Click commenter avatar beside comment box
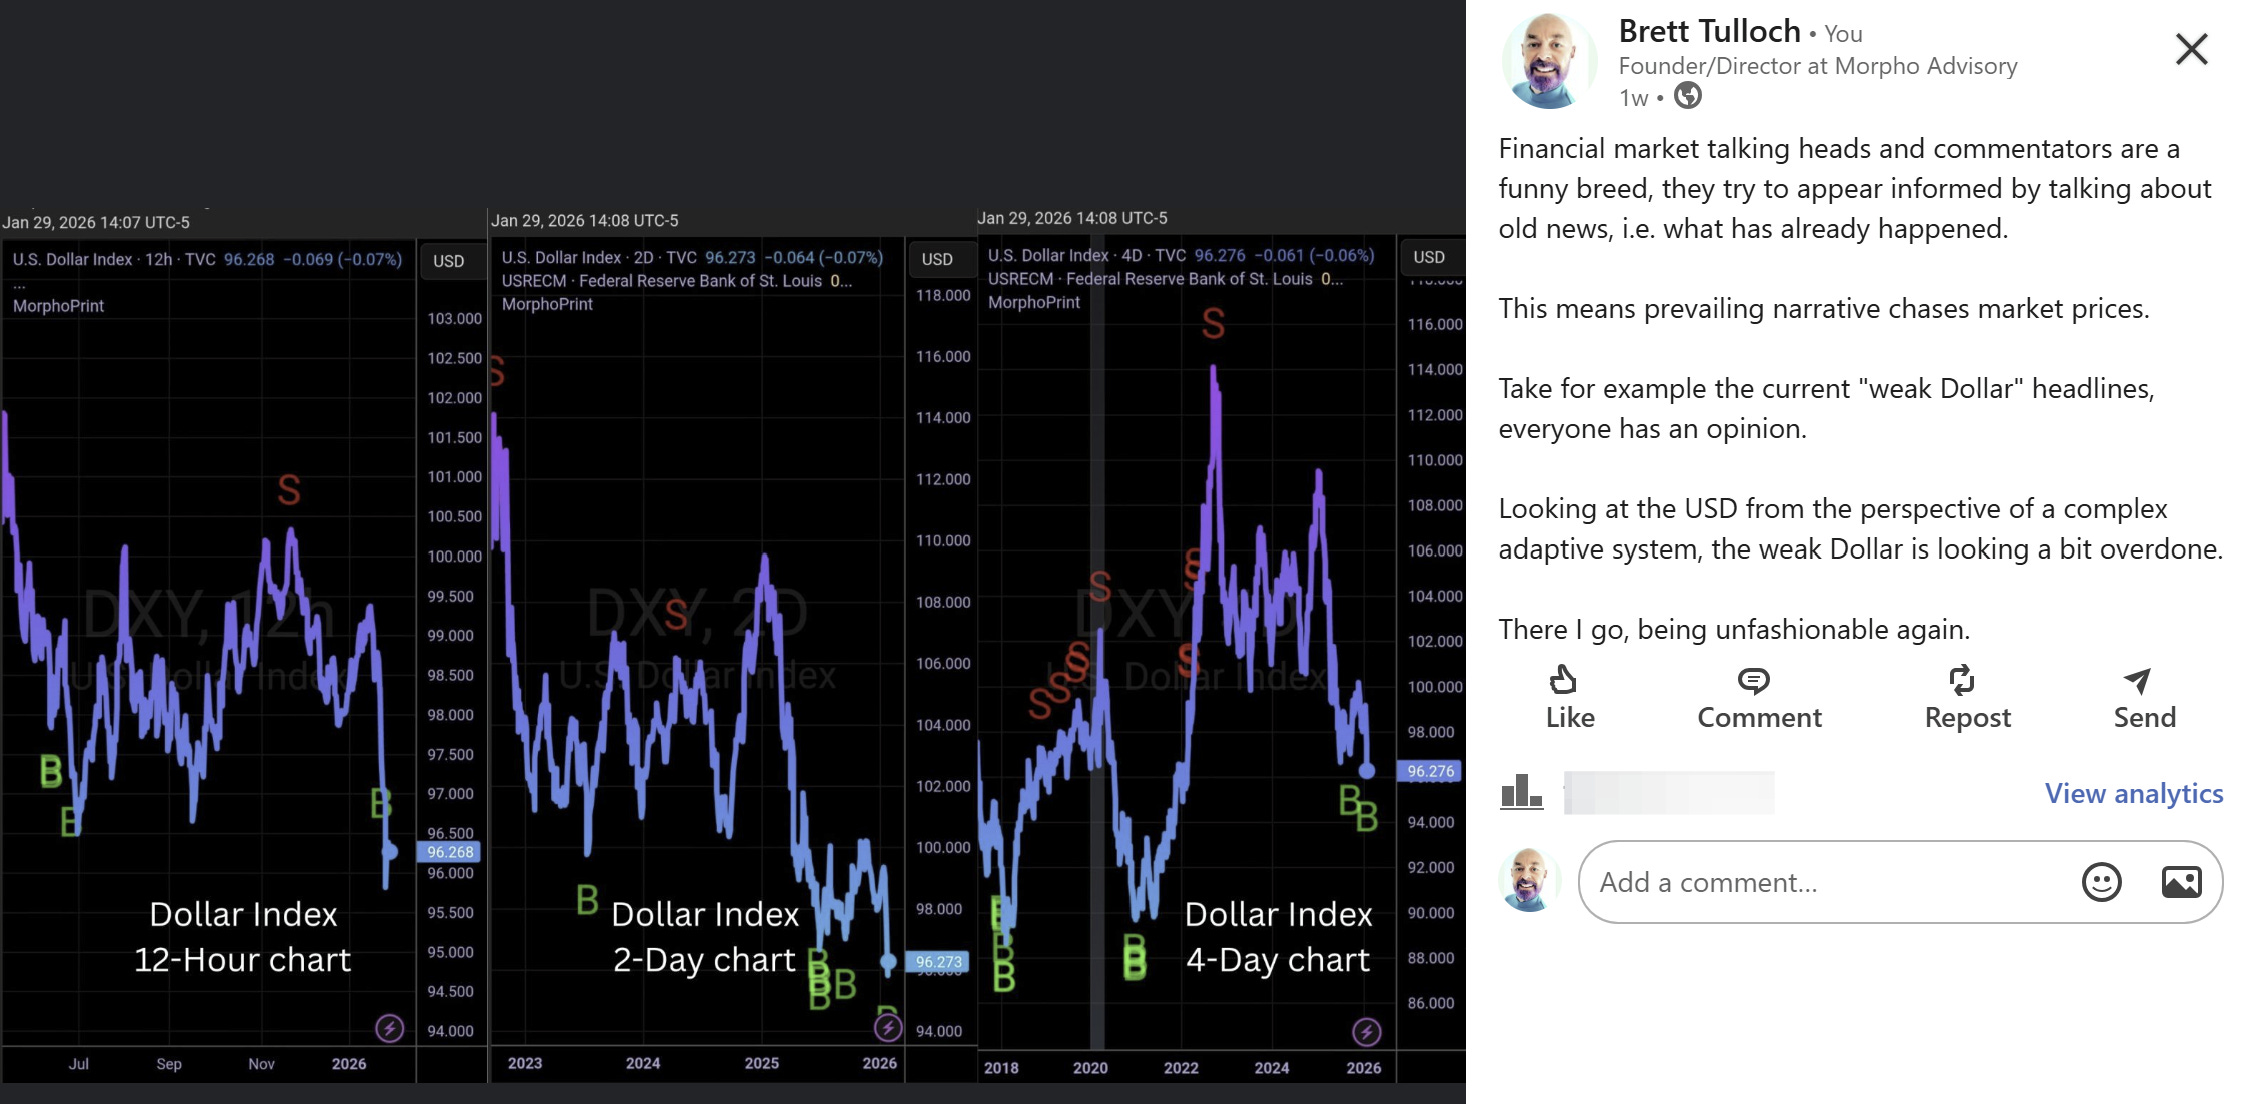2252x1104 pixels. pos(1529,880)
